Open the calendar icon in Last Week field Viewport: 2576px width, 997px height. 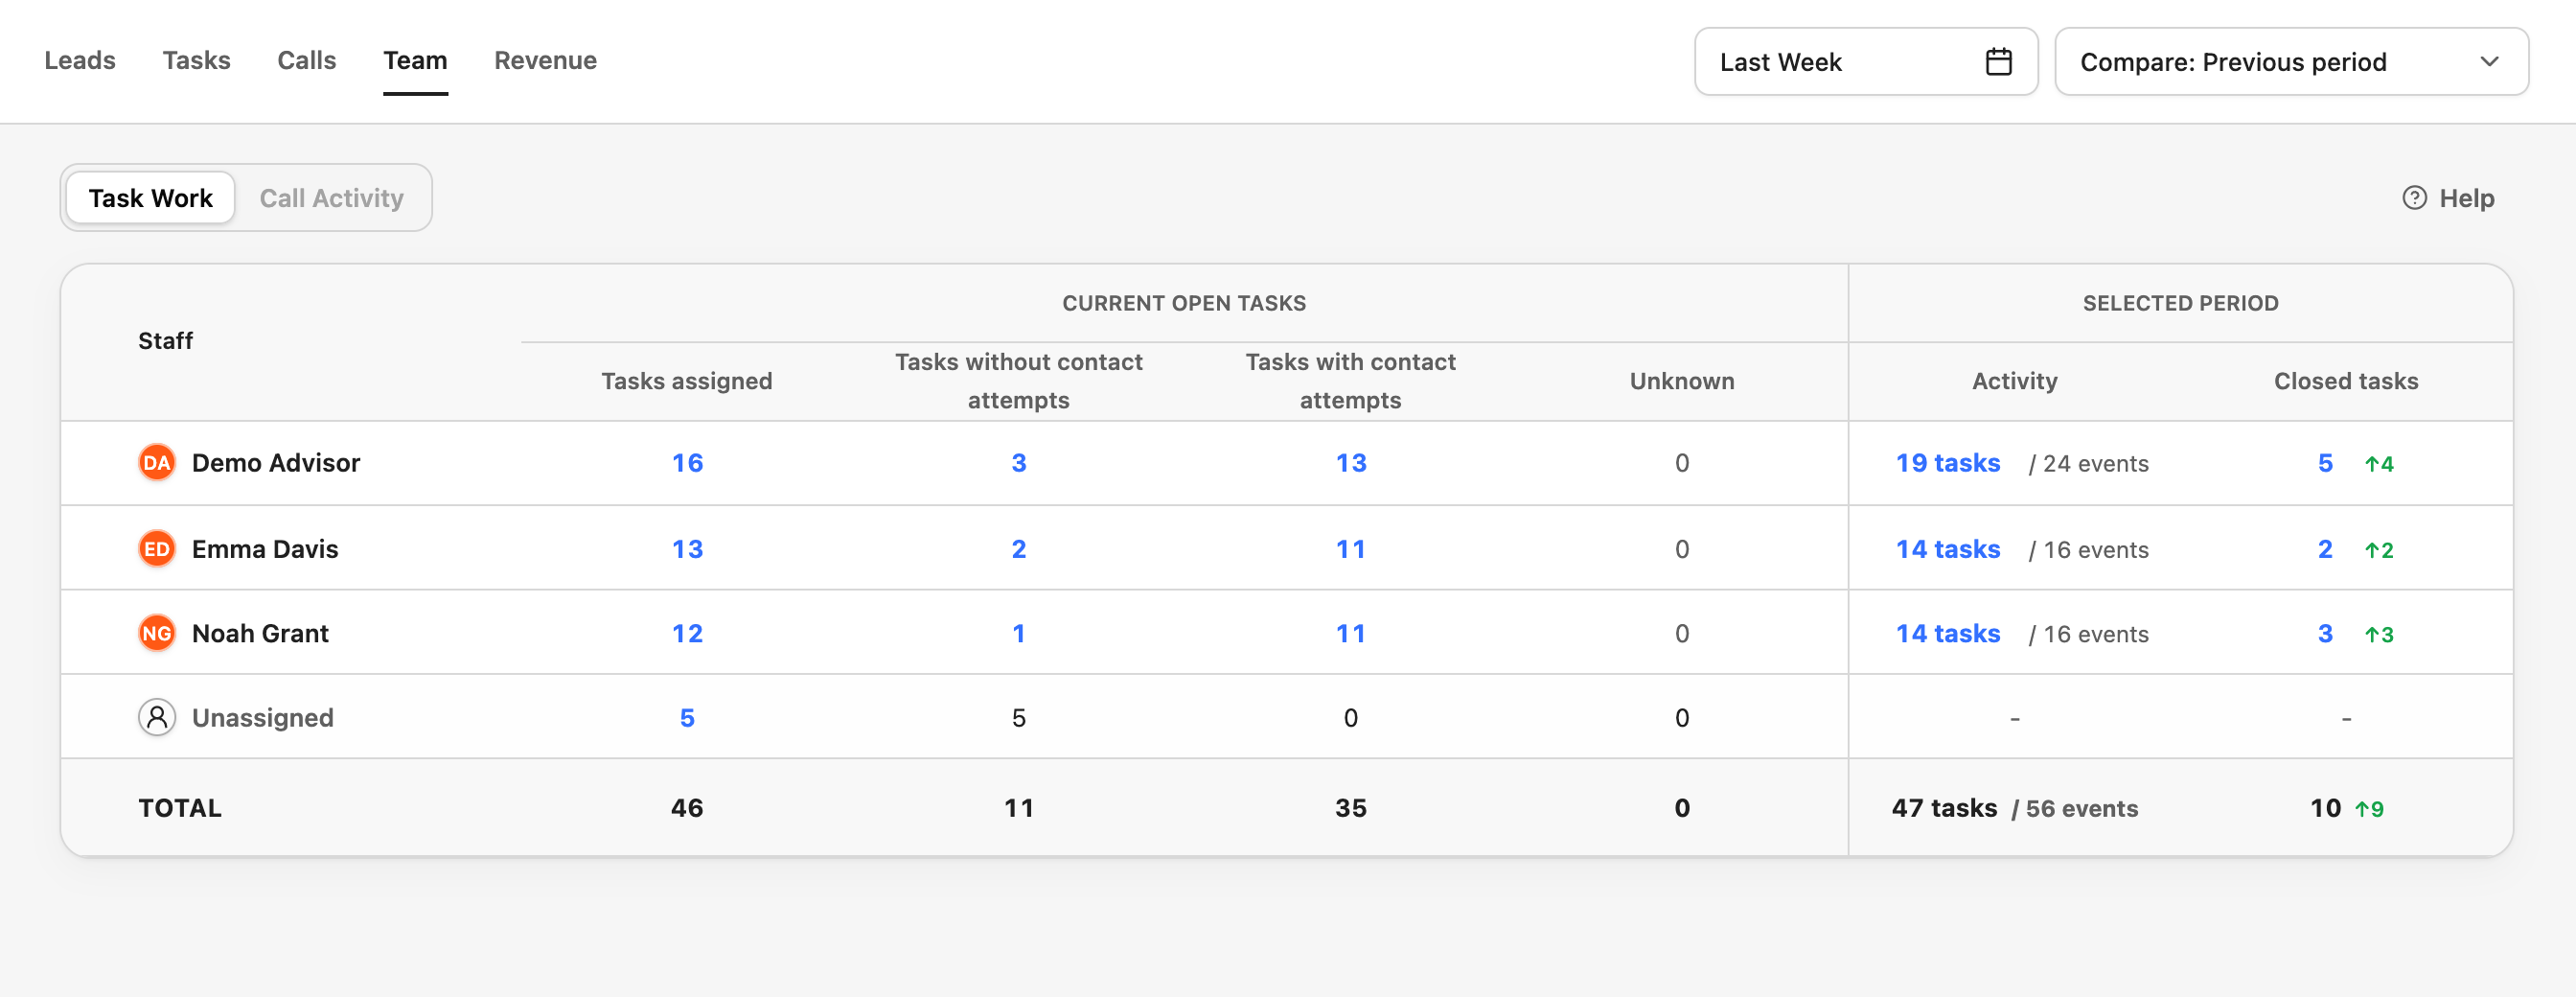[x=1998, y=62]
